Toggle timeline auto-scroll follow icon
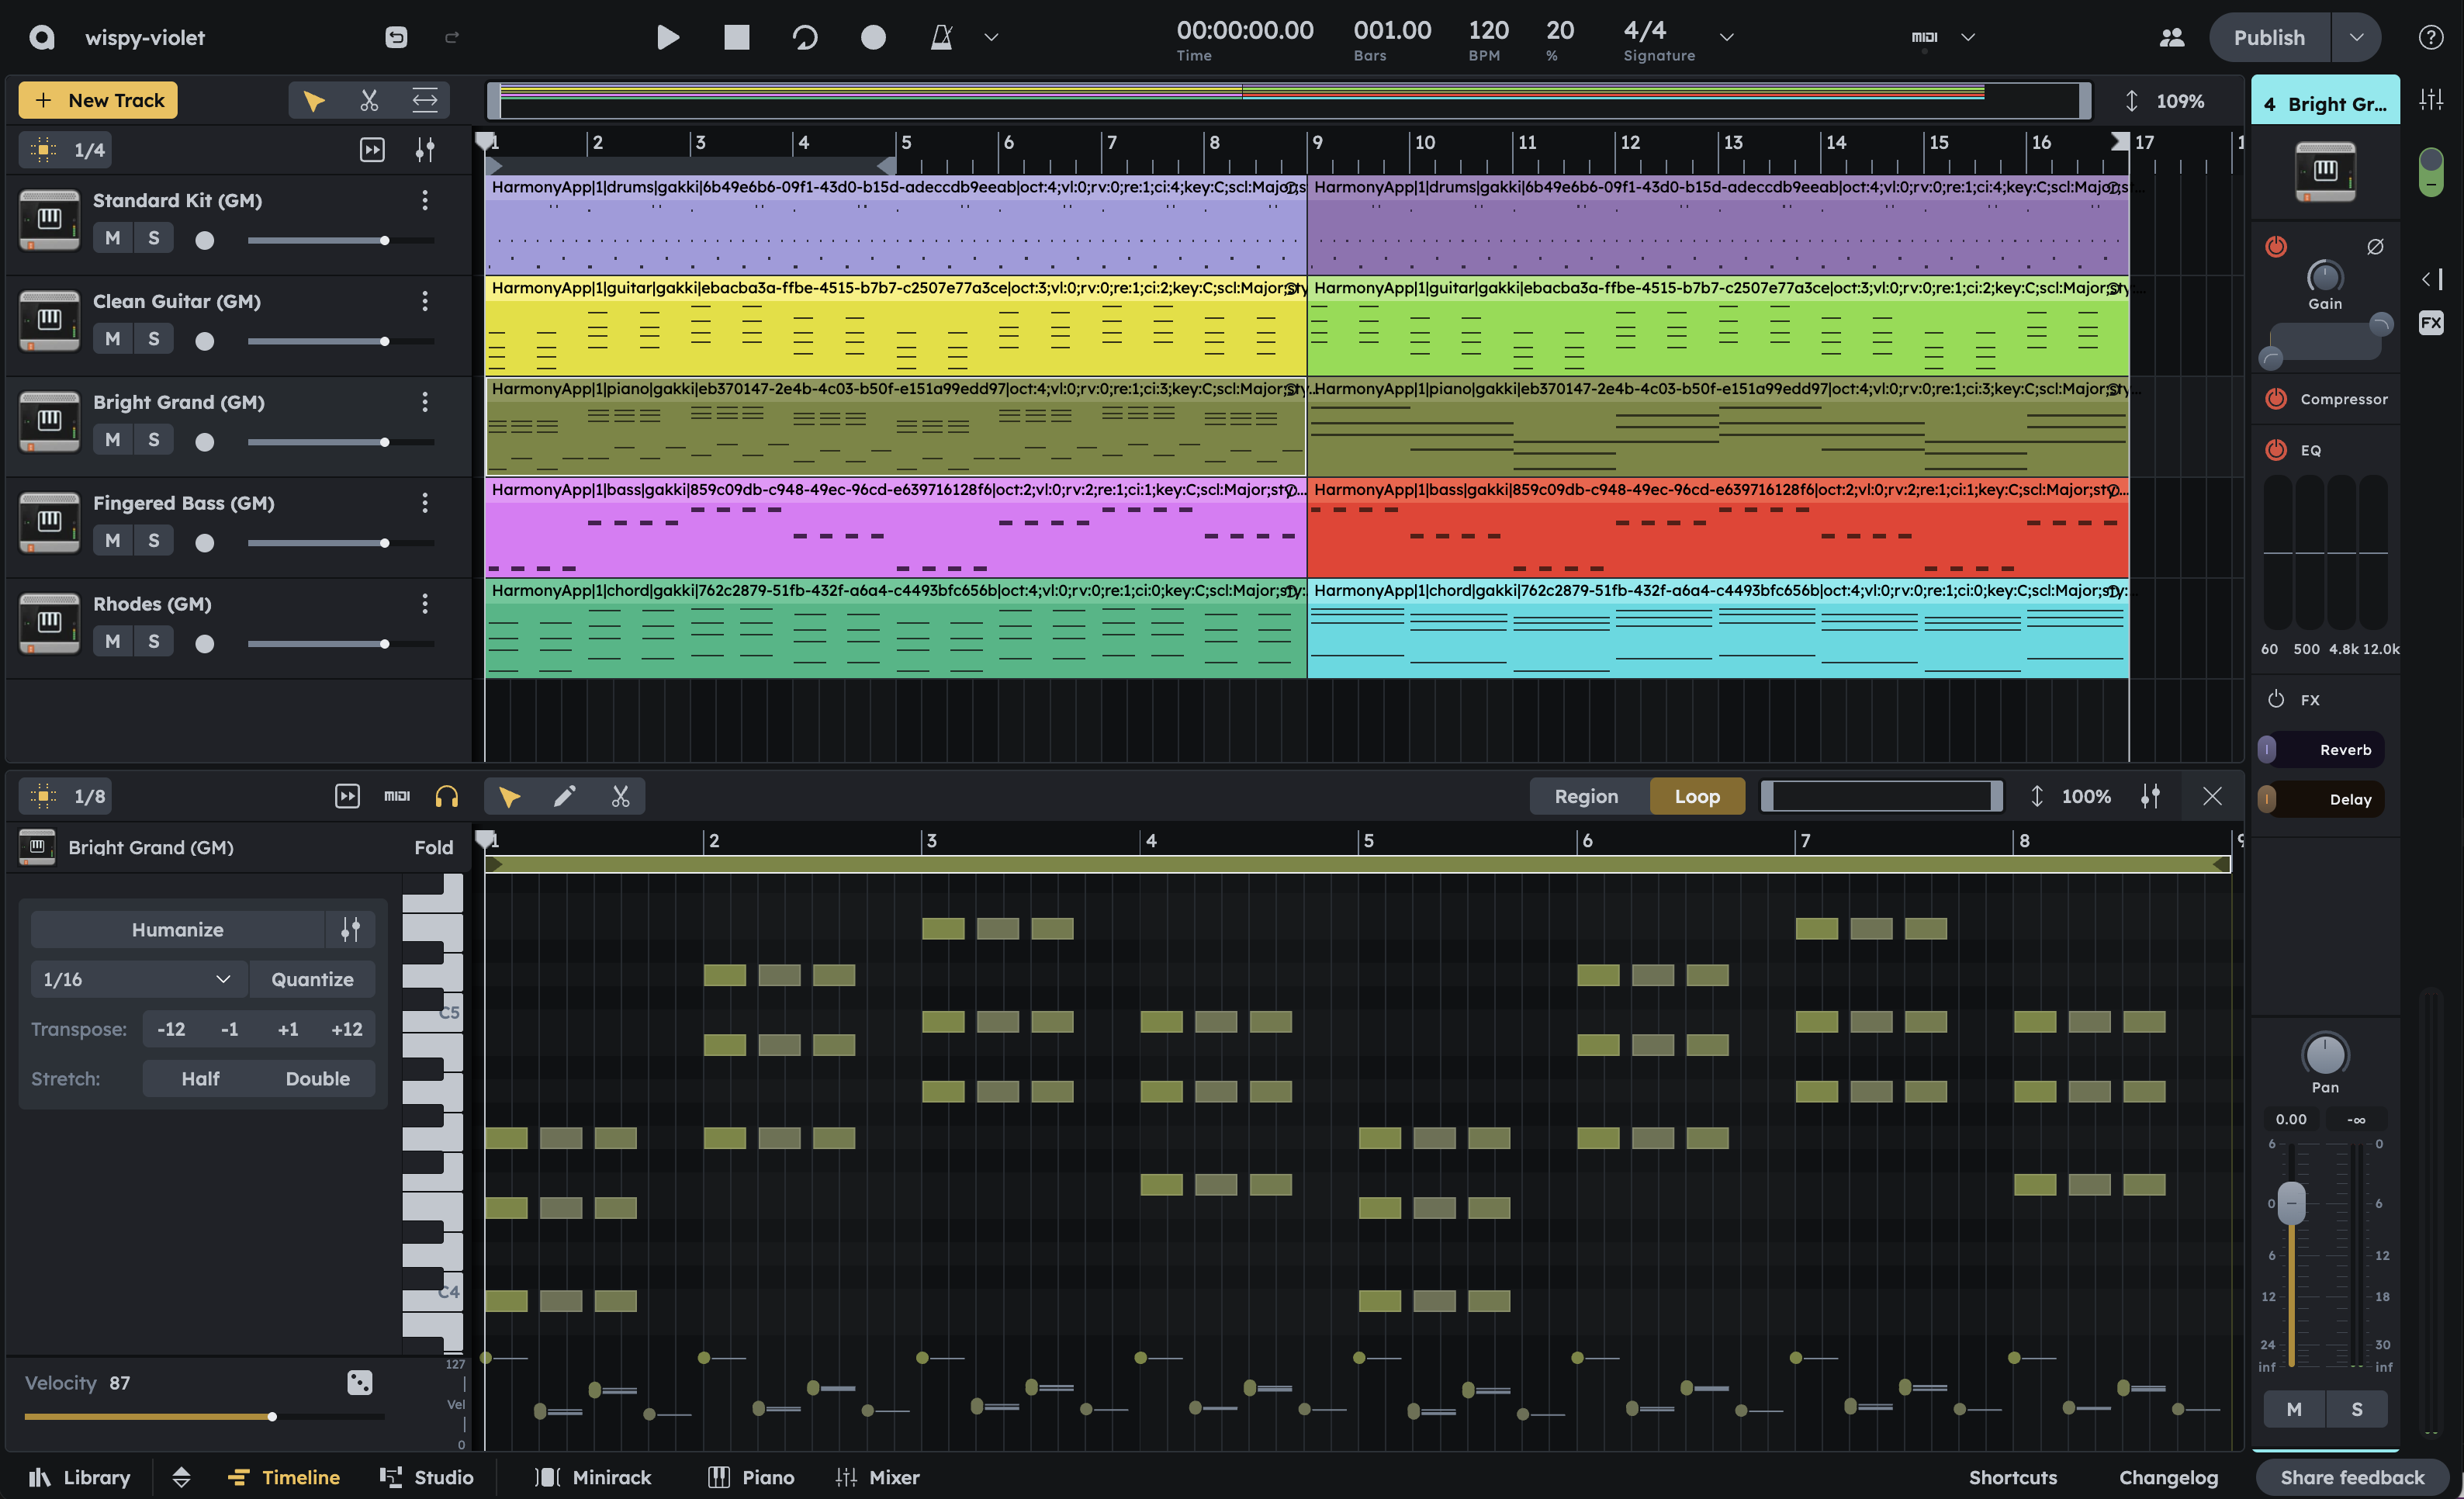The height and width of the screenshot is (1499, 2464). pyautogui.click(x=372, y=150)
